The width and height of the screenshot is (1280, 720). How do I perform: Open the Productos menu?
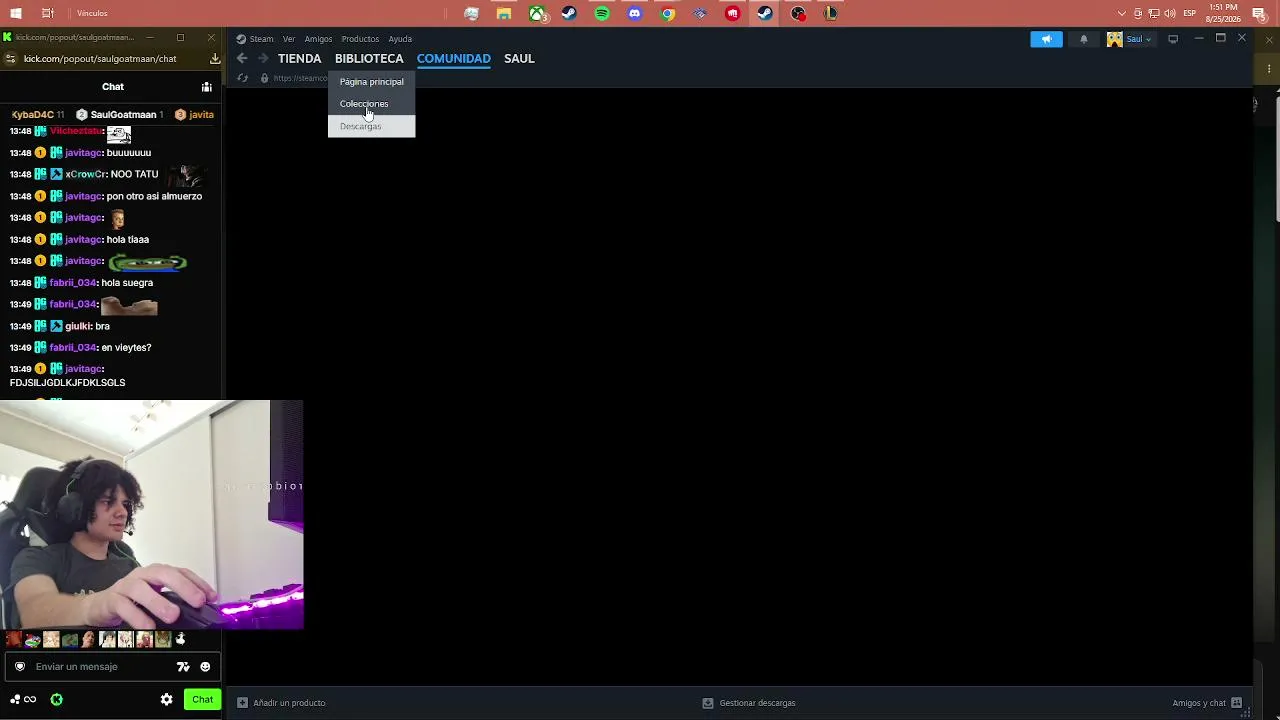click(360, 39)
